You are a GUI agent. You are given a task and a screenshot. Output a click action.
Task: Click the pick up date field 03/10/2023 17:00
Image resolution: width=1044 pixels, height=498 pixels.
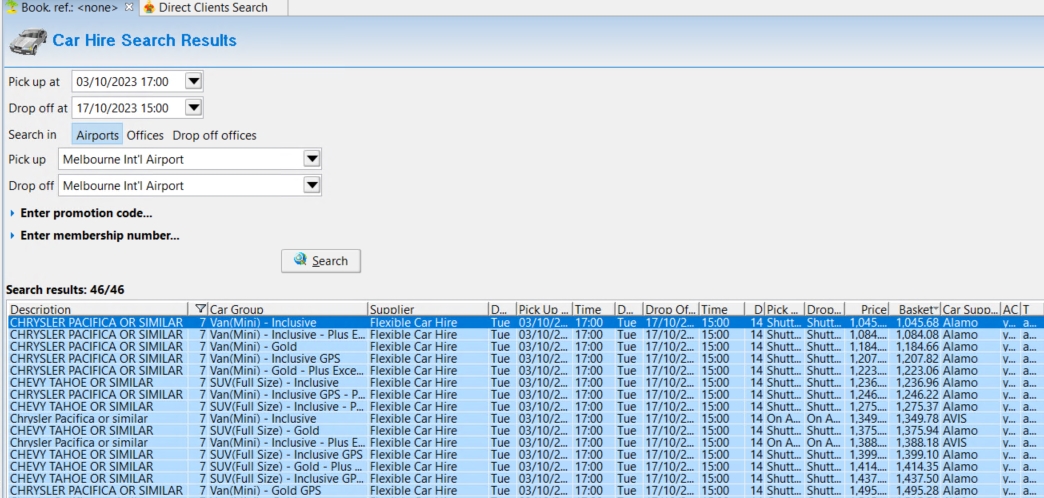point(127,82)
